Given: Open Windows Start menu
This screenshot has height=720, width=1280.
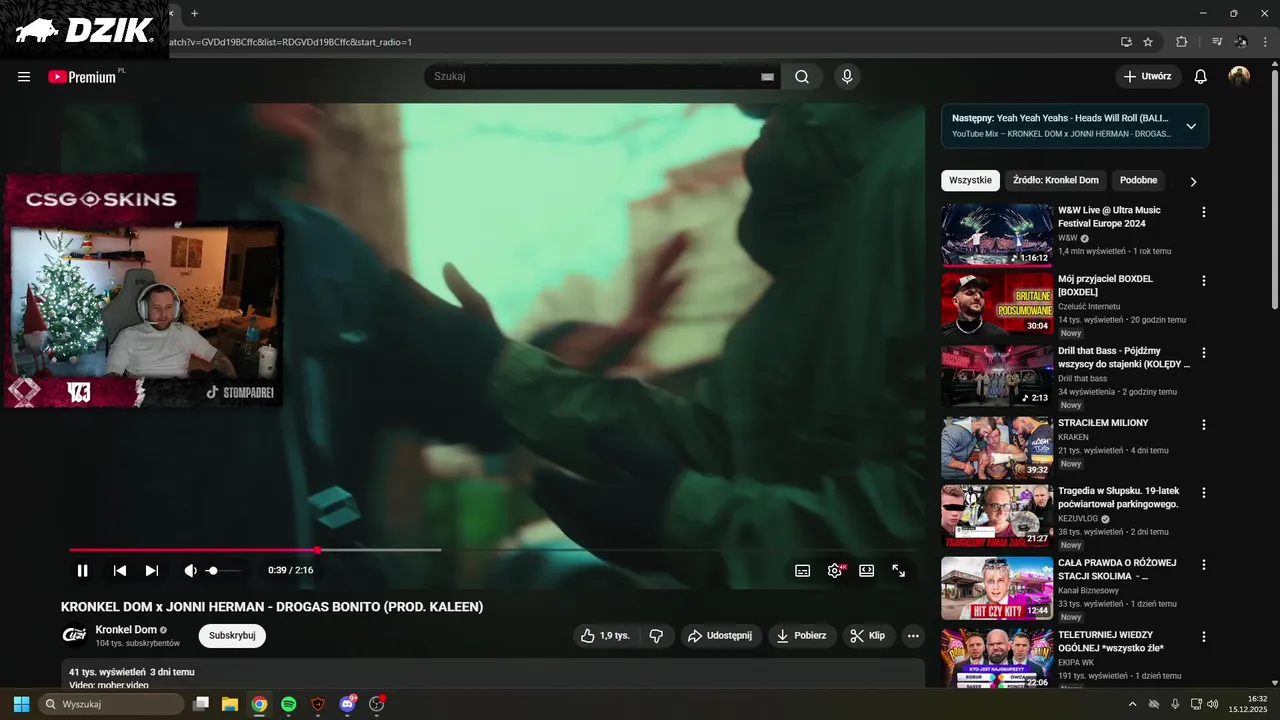Looking at the screenshot, I should 21,704.
